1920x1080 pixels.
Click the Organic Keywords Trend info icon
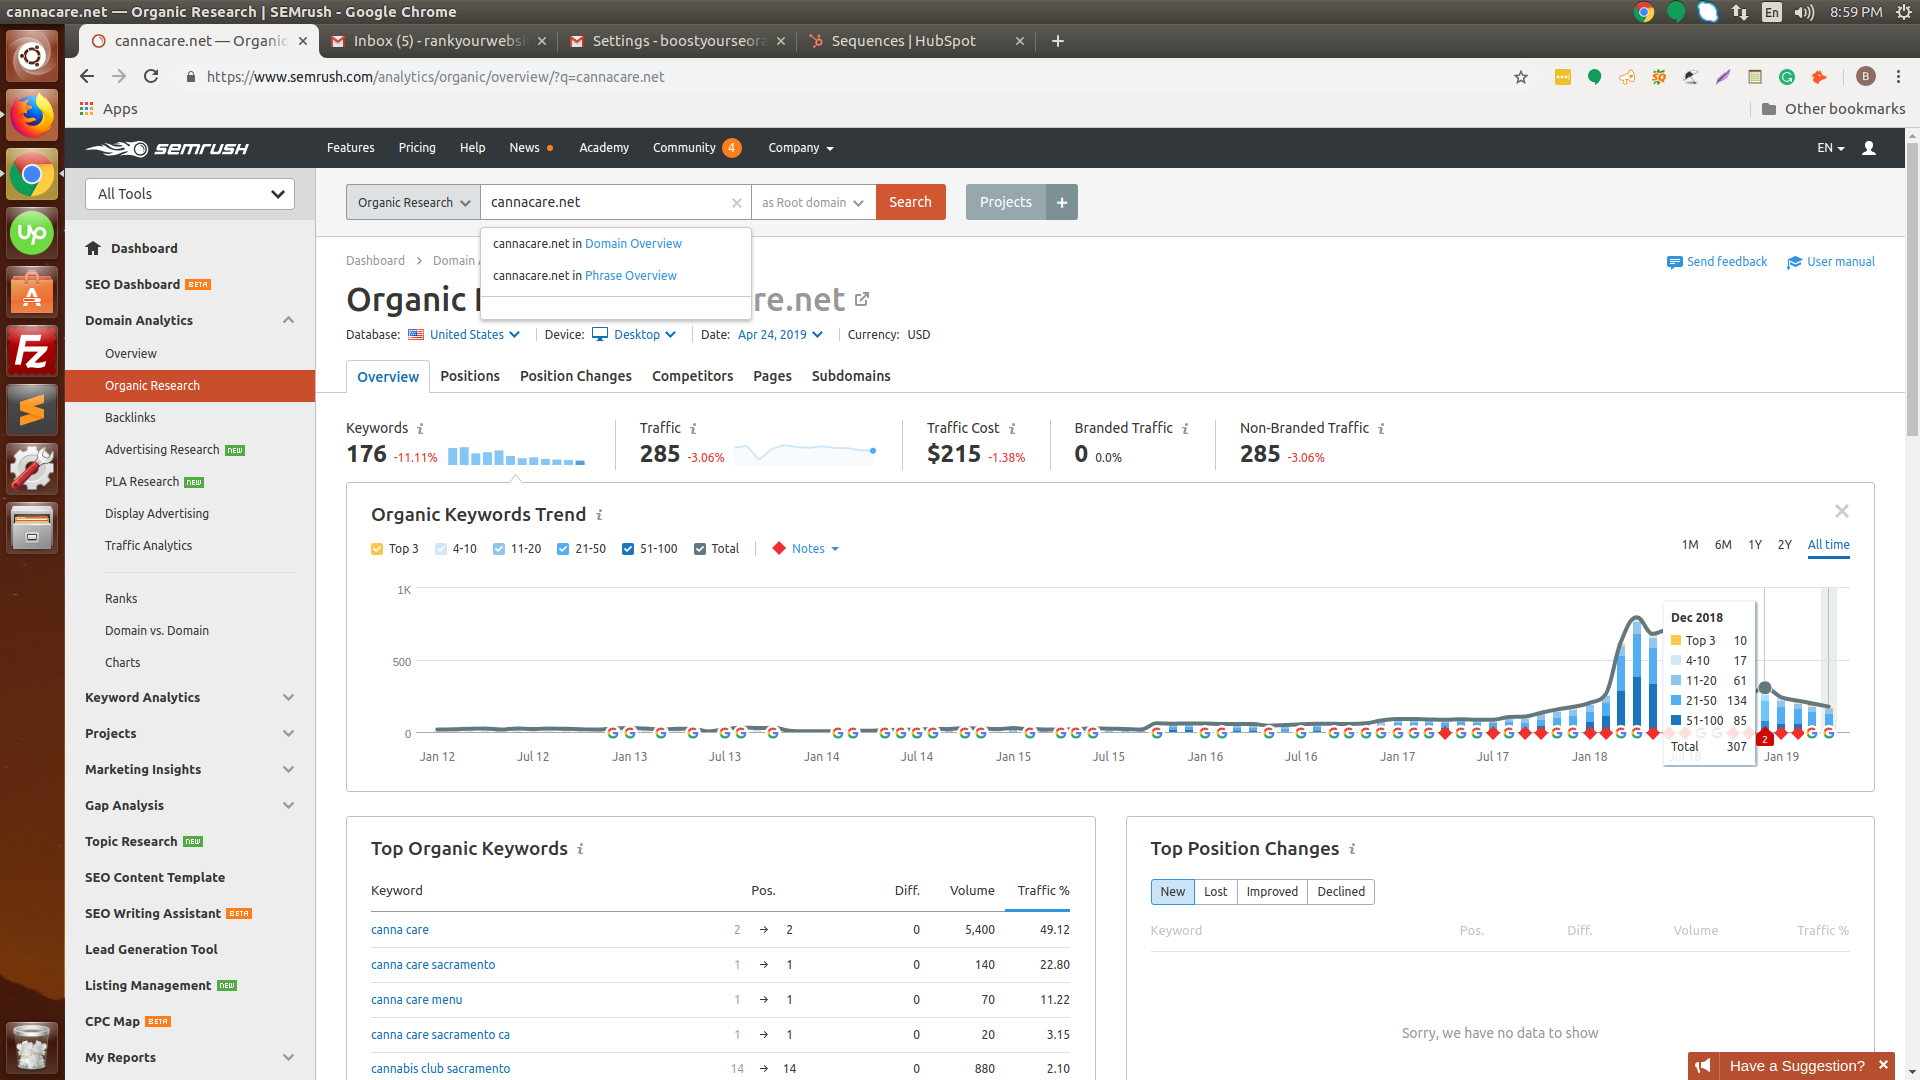click(x=599, y=515)
